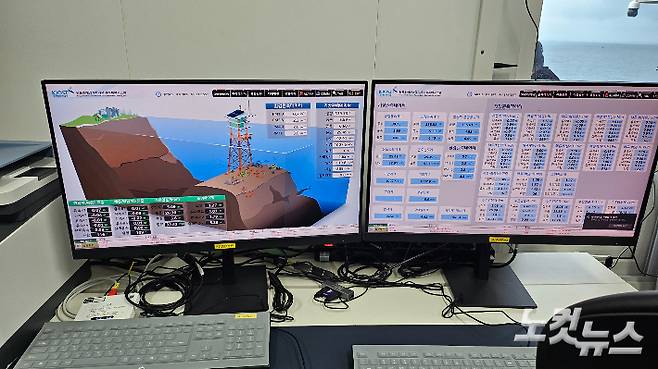Click the solar panel atop the tower graphic

[235, 114]
